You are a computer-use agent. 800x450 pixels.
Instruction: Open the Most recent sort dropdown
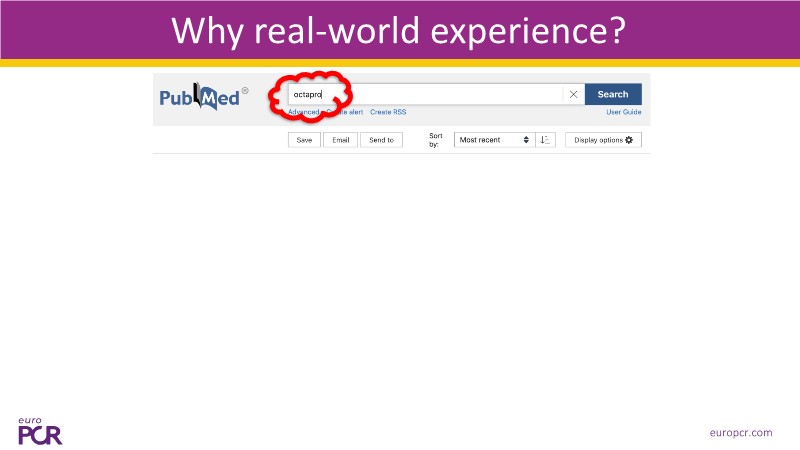point(494,140)
